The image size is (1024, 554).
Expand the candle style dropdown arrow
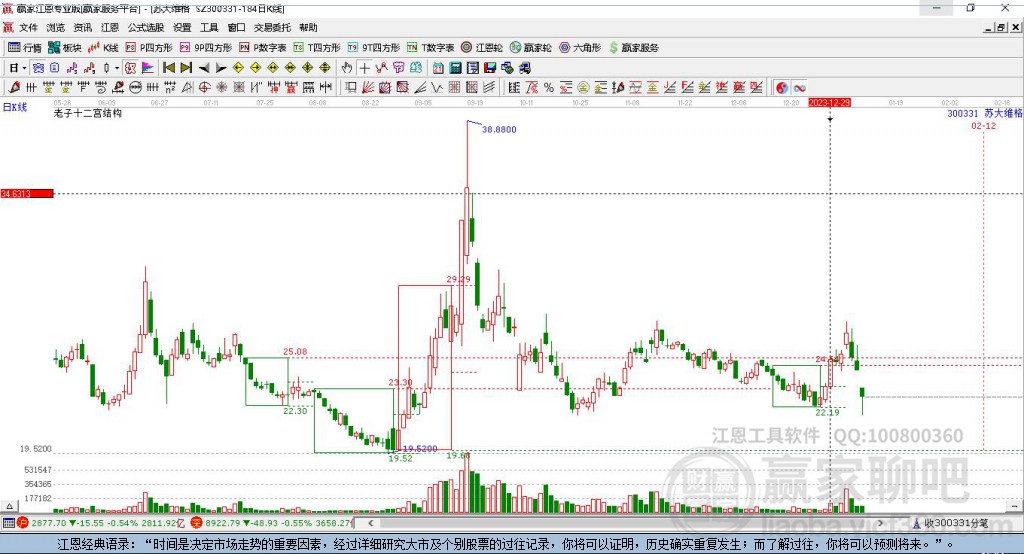(117, 67)
